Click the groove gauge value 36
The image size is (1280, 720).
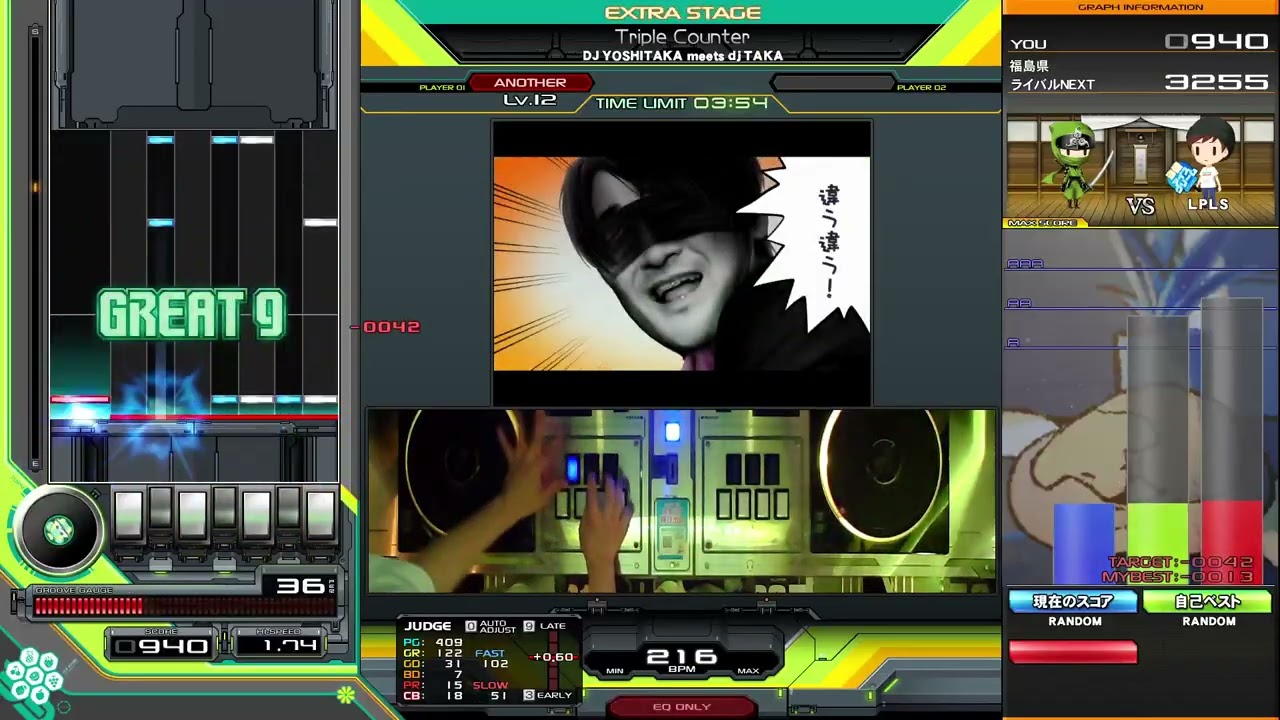coord(300,586)
